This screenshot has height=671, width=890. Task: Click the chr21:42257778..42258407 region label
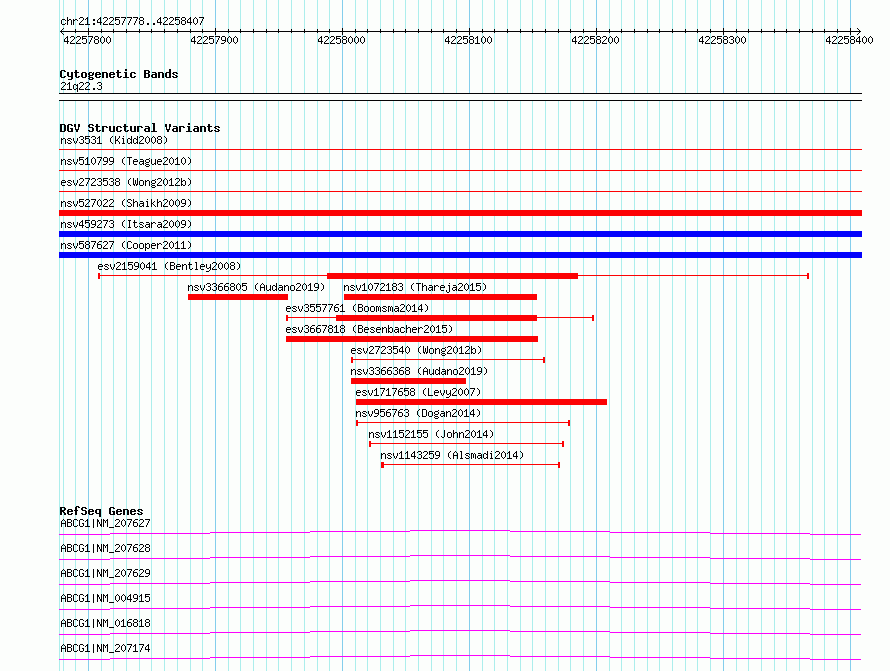(x=132, y=21)
